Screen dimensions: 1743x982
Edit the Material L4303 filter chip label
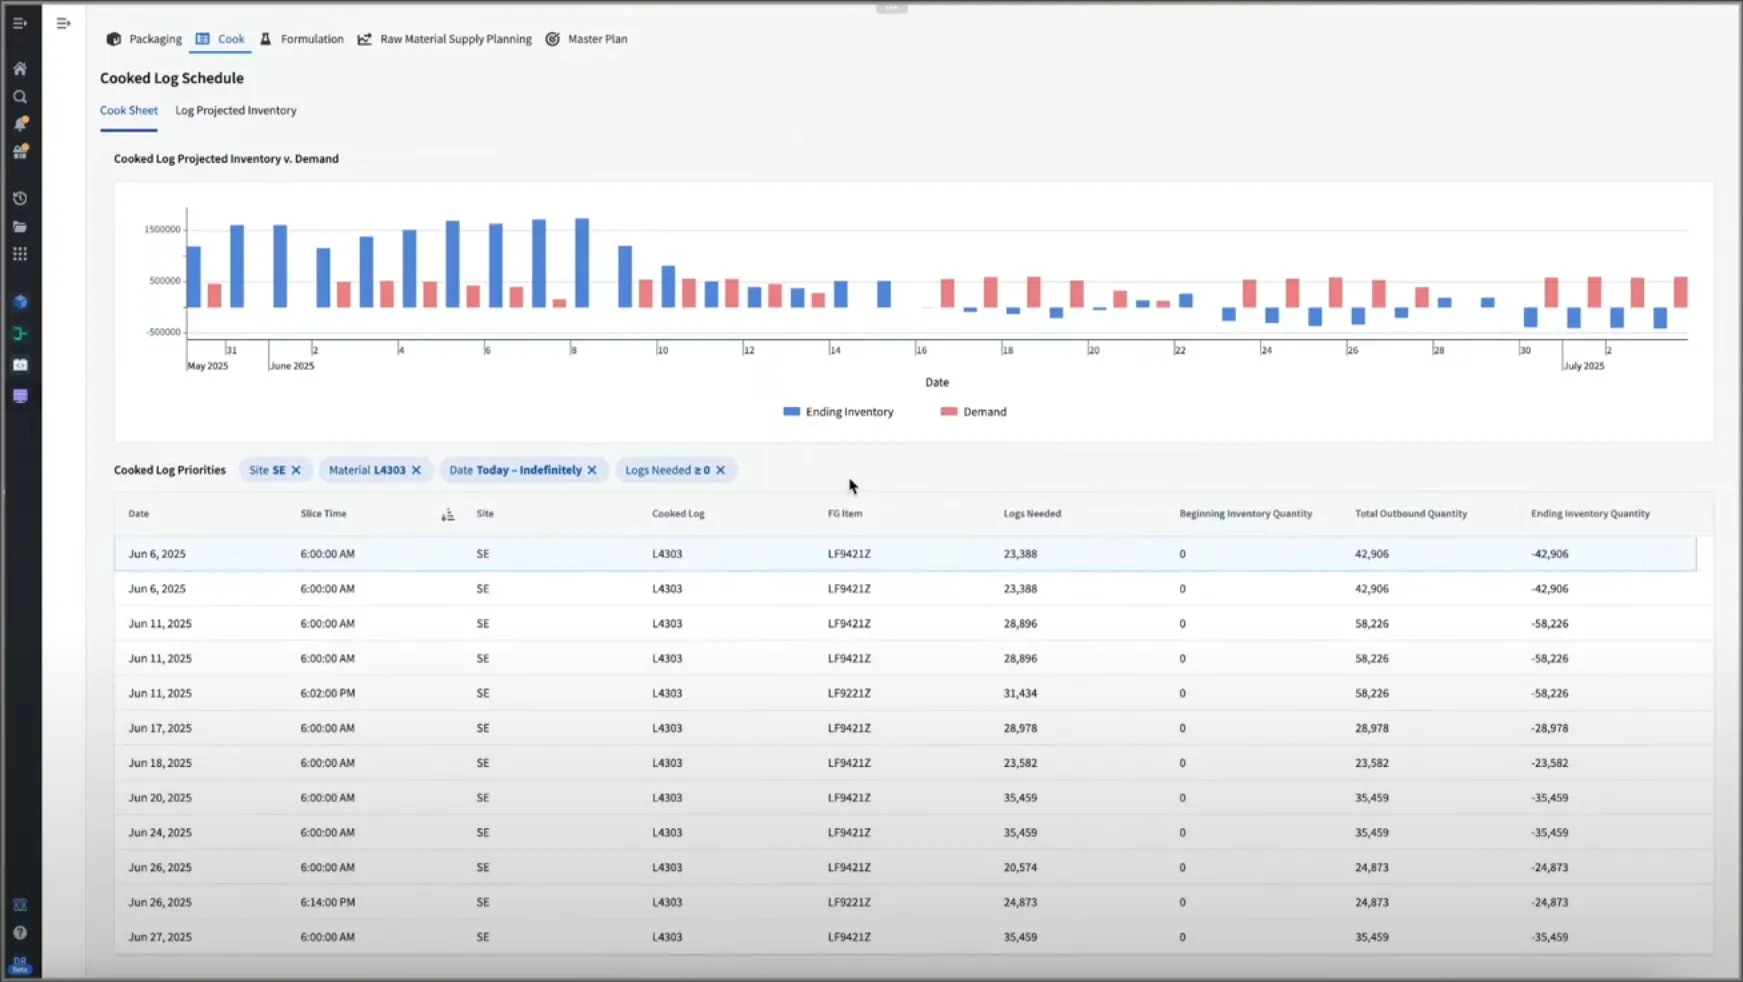coord(367,470)
